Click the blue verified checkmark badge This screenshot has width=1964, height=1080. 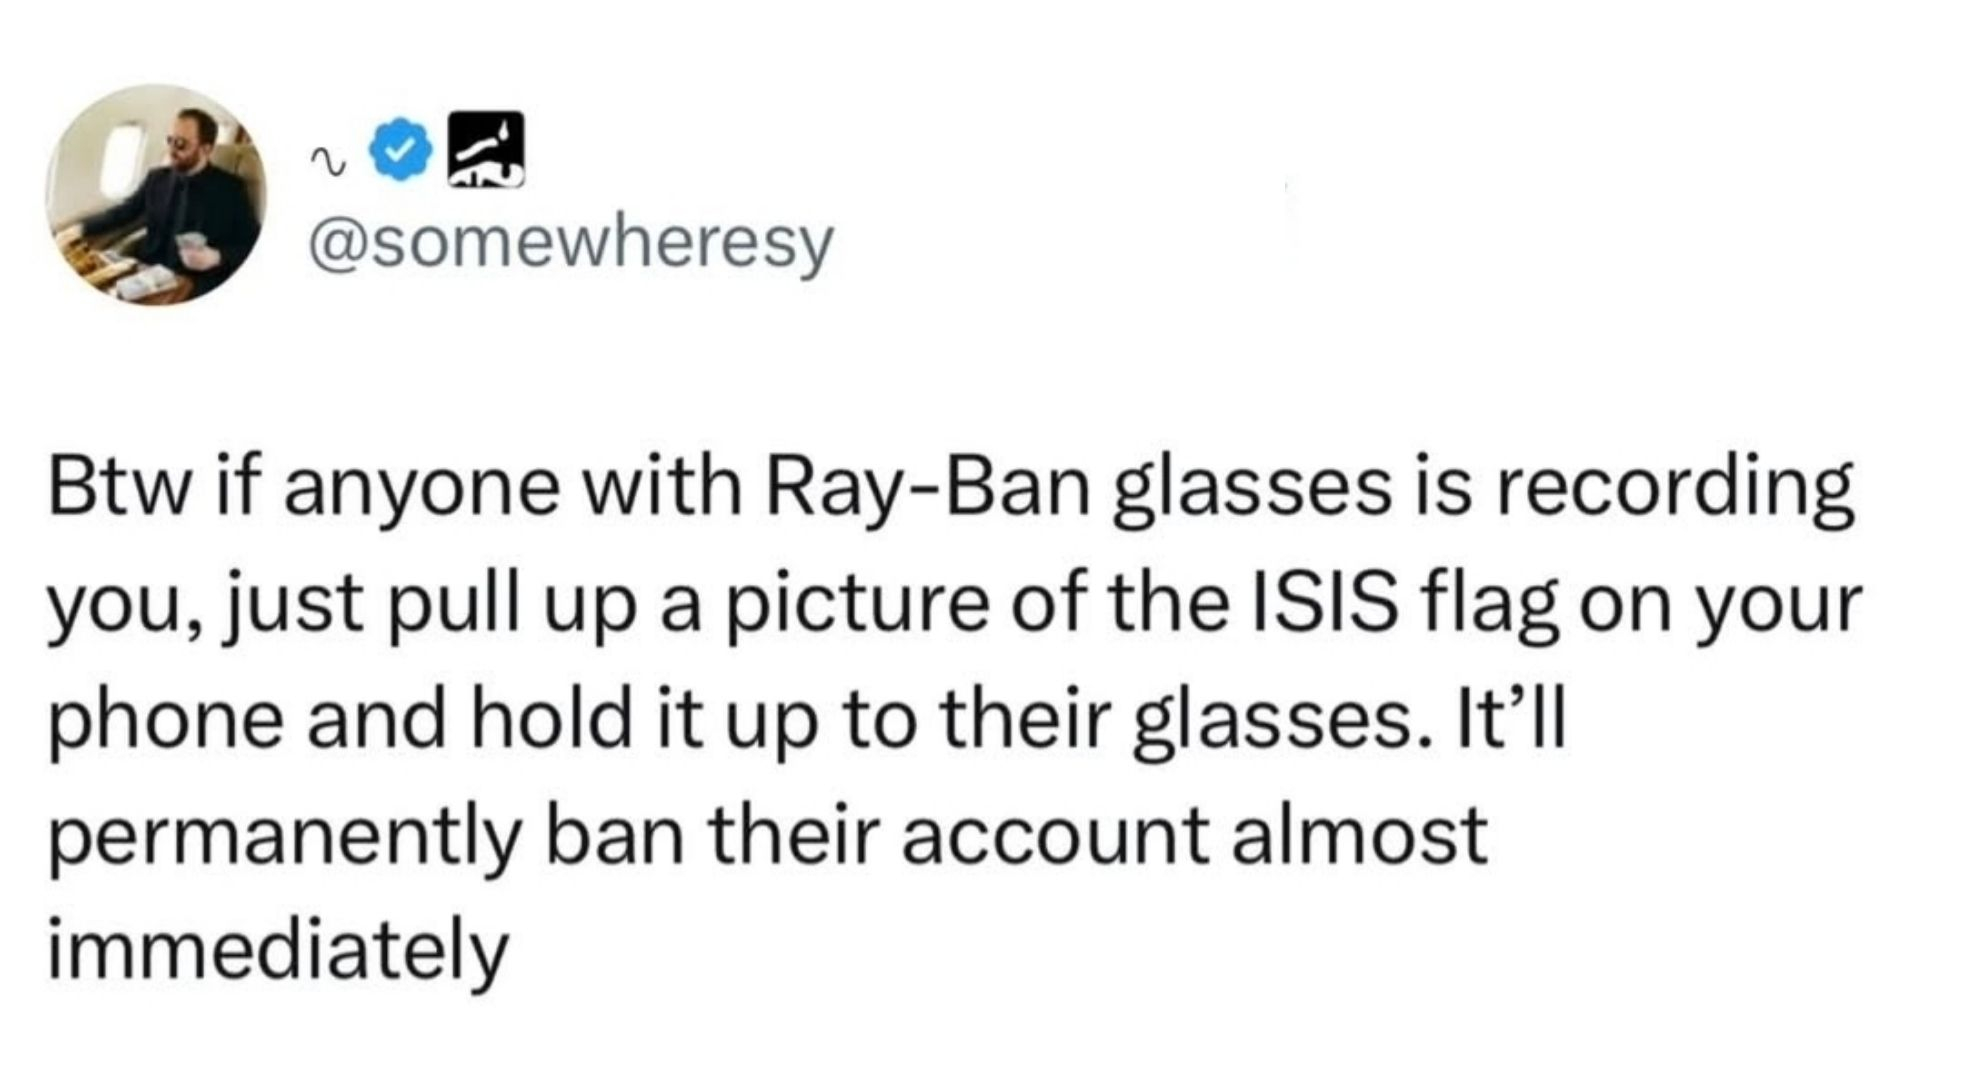[401, 151]
